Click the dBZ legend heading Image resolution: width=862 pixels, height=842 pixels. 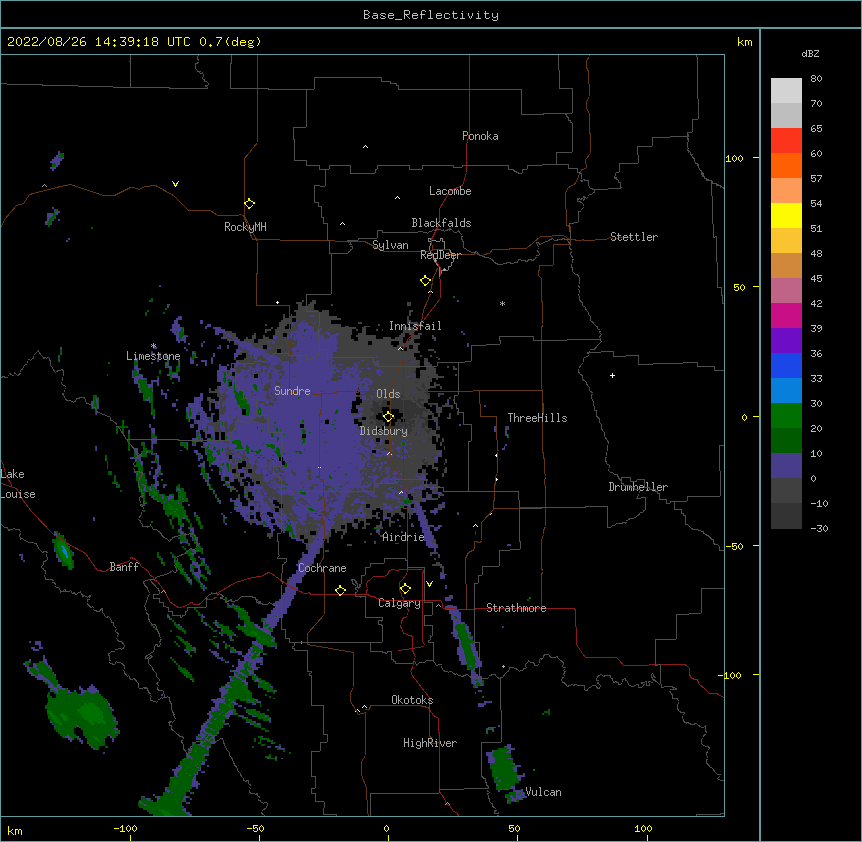click(810, 53)
